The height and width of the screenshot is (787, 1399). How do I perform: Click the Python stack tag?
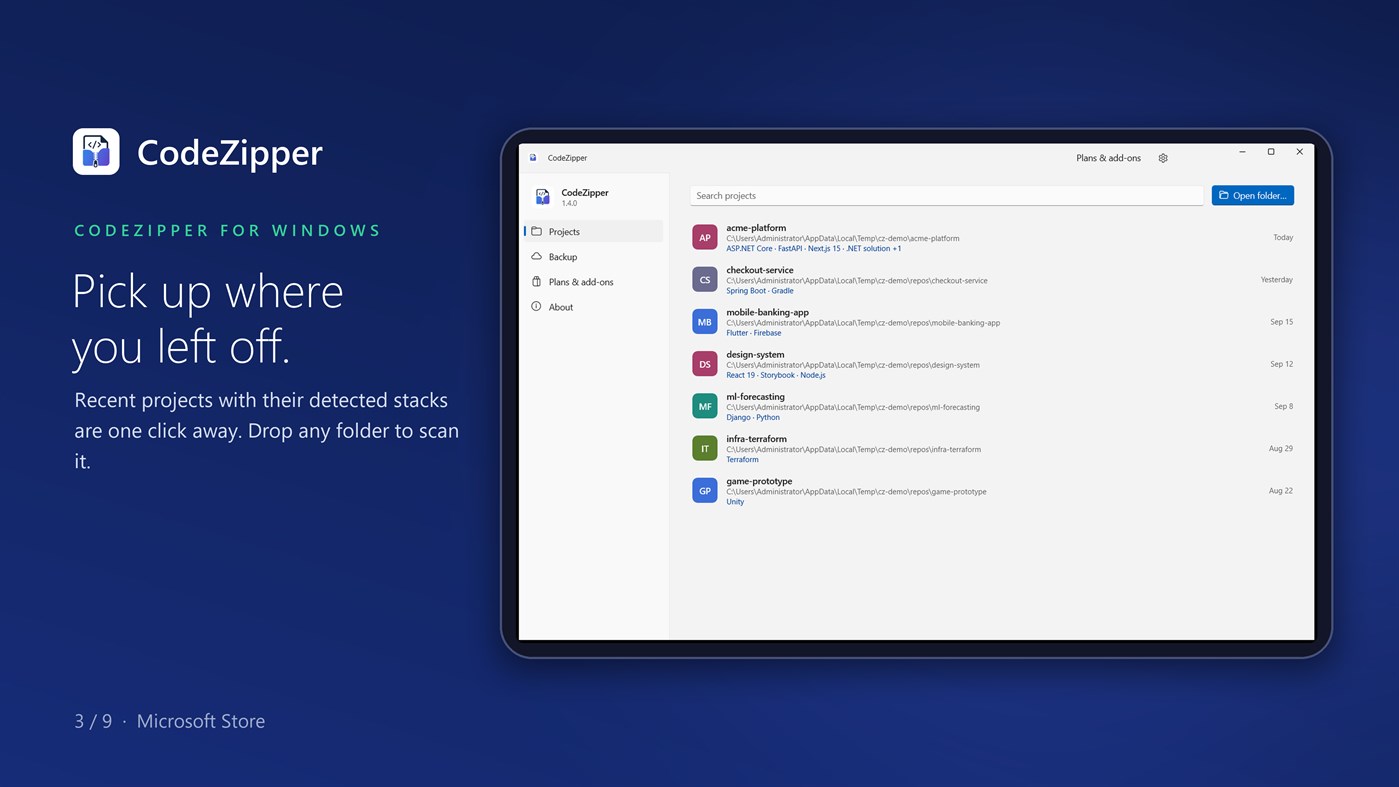tap(767, 417)
